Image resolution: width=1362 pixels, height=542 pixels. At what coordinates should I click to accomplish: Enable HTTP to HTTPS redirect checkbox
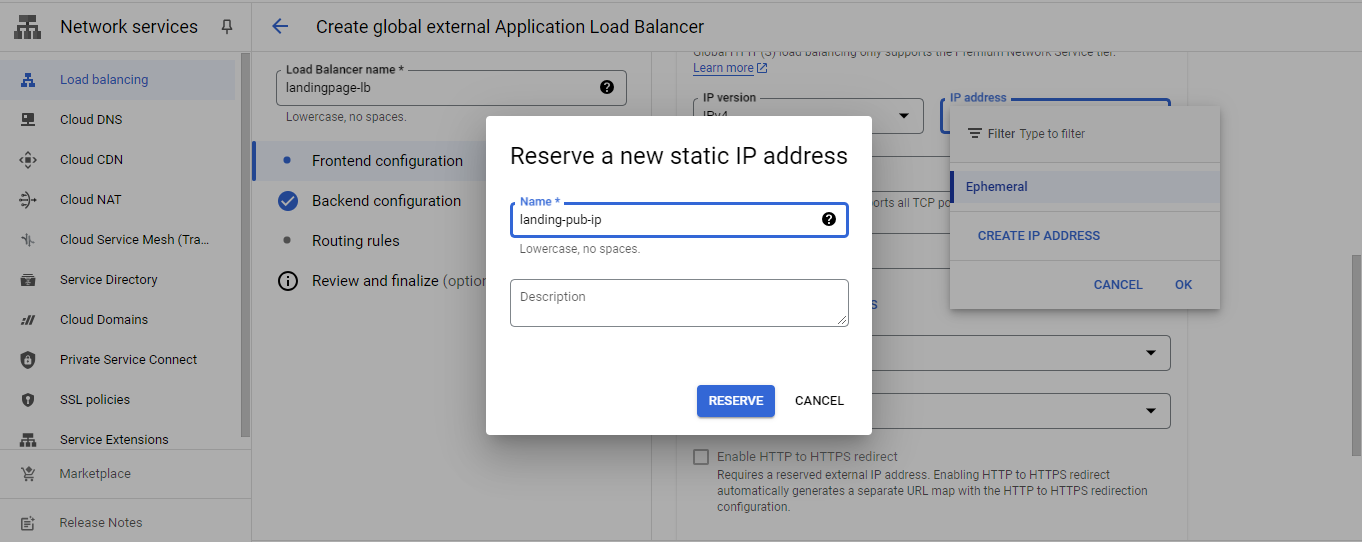pos(701,457)
